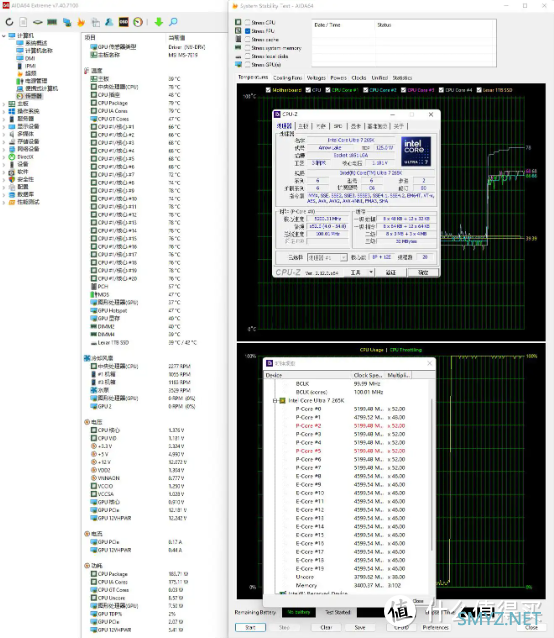This screenshot has height=638, width=554.
Task: Toggle the Motherboard graph checkbox
Action: coord(268,90)
